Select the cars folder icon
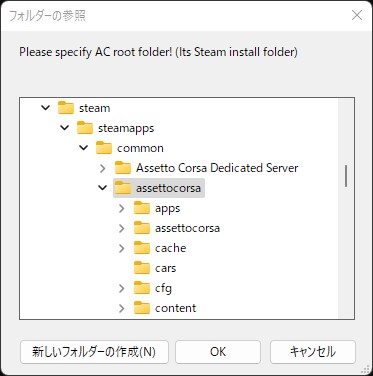The height and width of the screenshot is (376, 373). click(x=142, y=268)
